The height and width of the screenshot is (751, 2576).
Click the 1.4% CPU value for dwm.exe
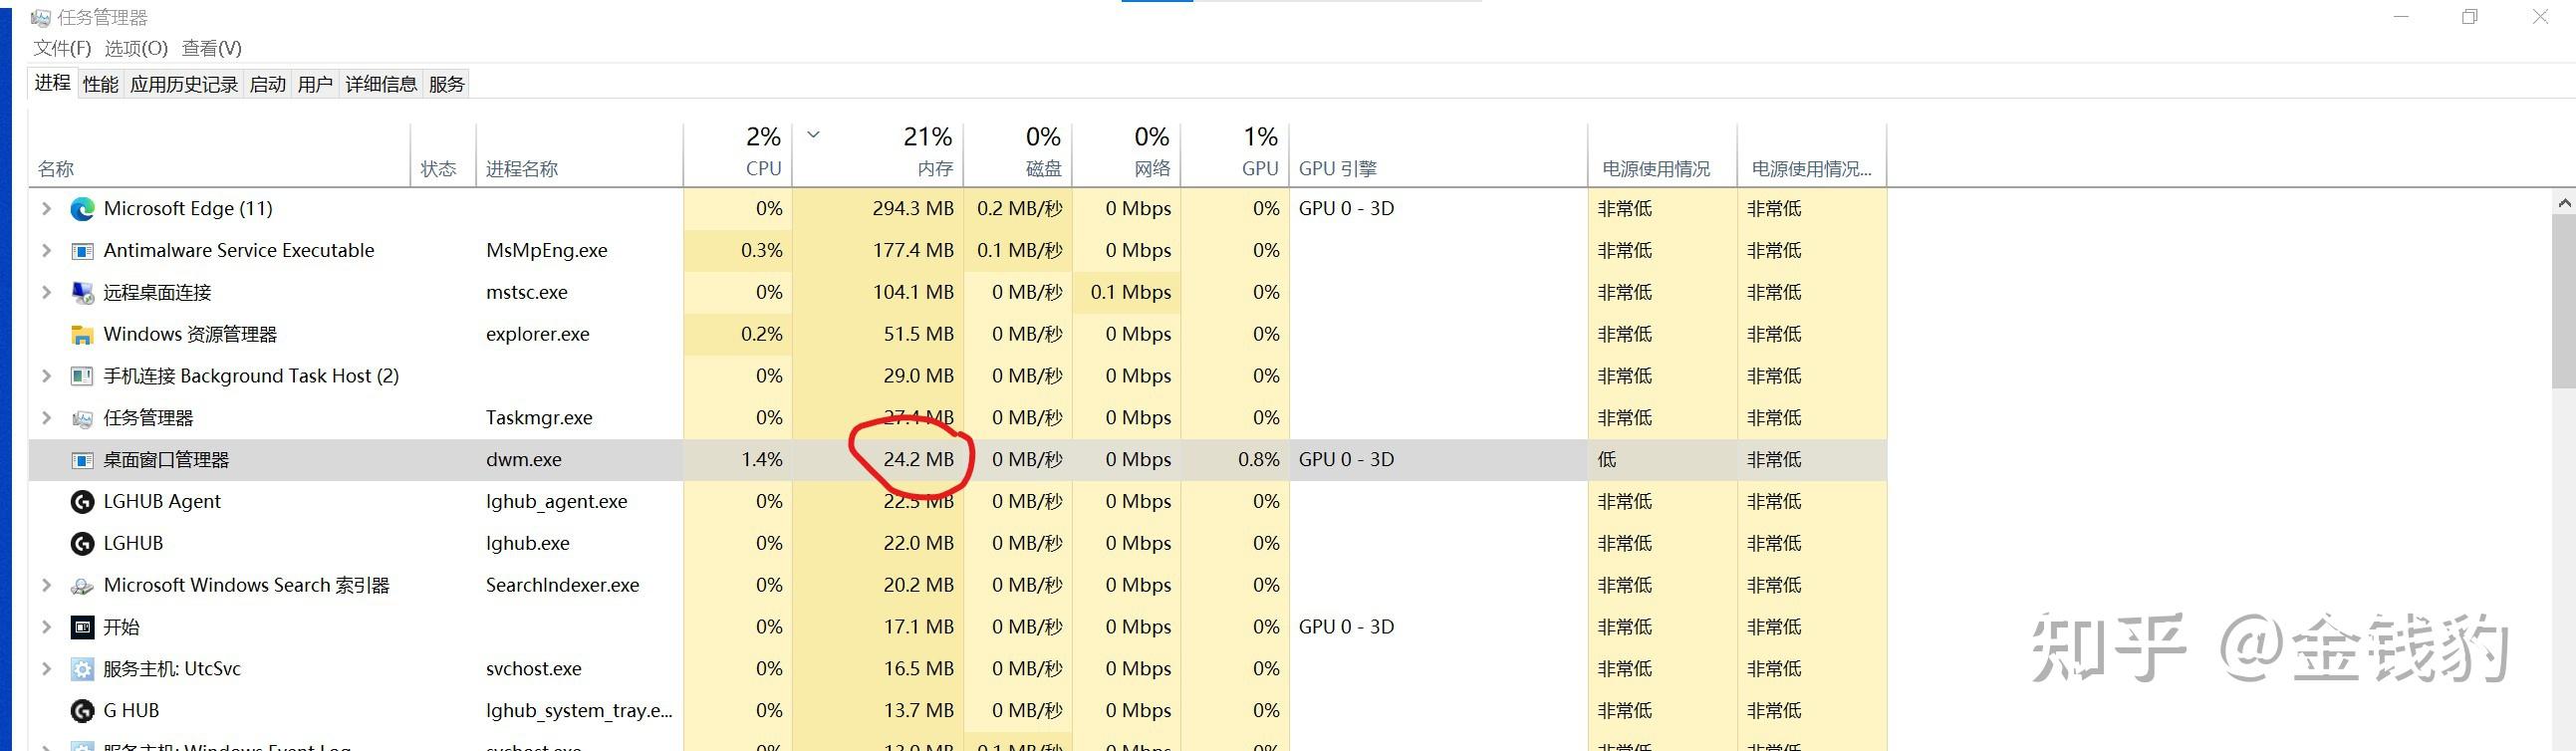pos(762,460)
